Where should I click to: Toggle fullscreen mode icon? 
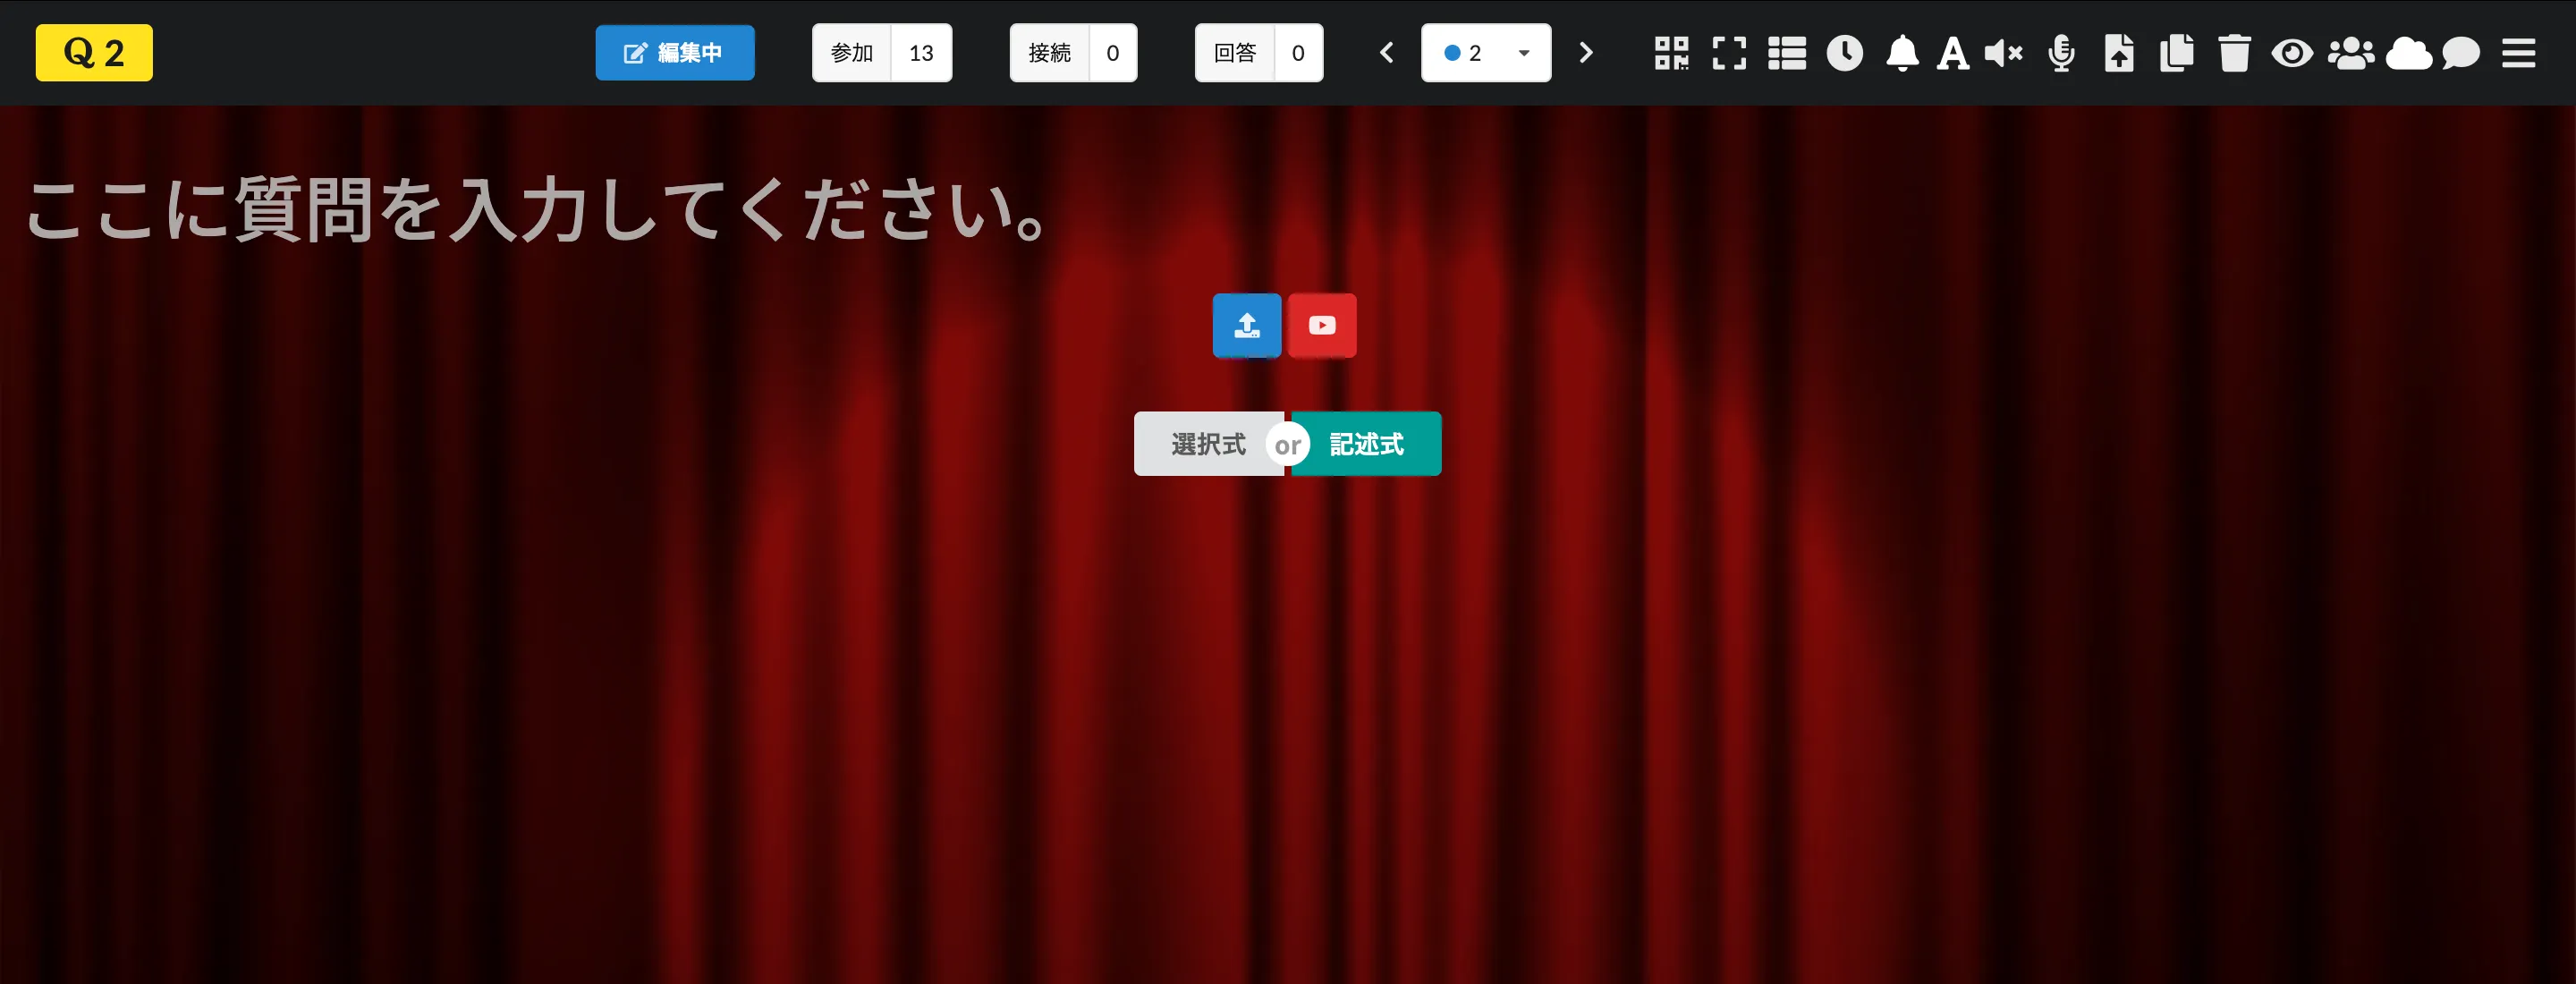[x=1729, y=53]
